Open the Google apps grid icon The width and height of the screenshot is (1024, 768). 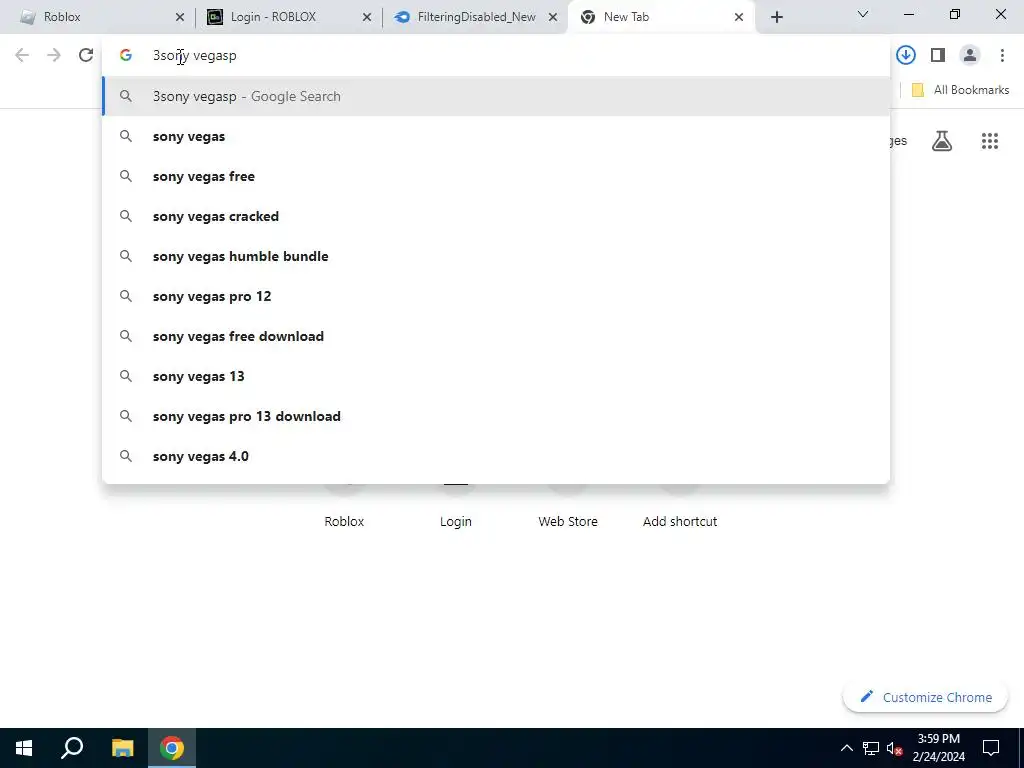[x=989, y=141]
